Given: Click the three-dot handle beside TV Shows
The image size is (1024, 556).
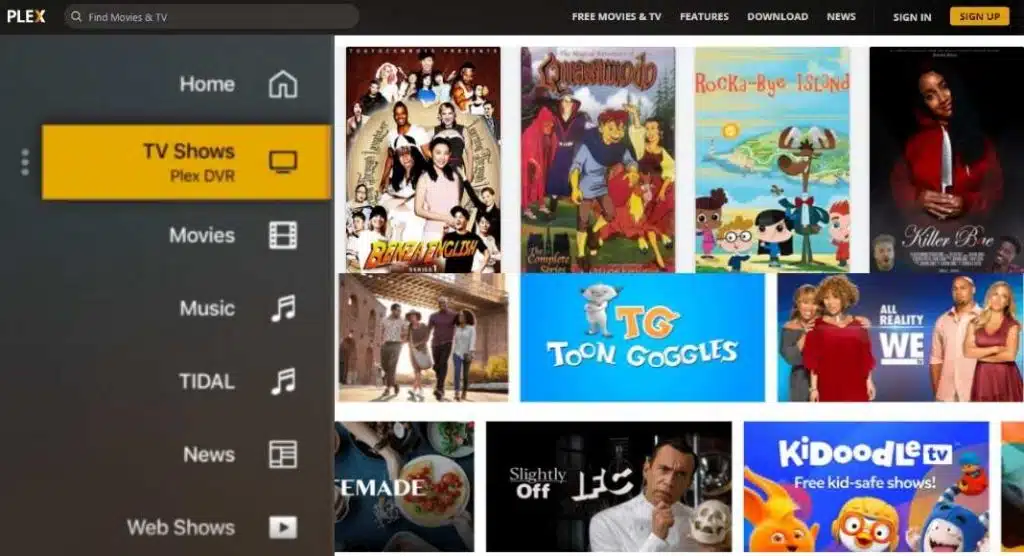Looking at the screenshot, I should click(x=25, y=162).
